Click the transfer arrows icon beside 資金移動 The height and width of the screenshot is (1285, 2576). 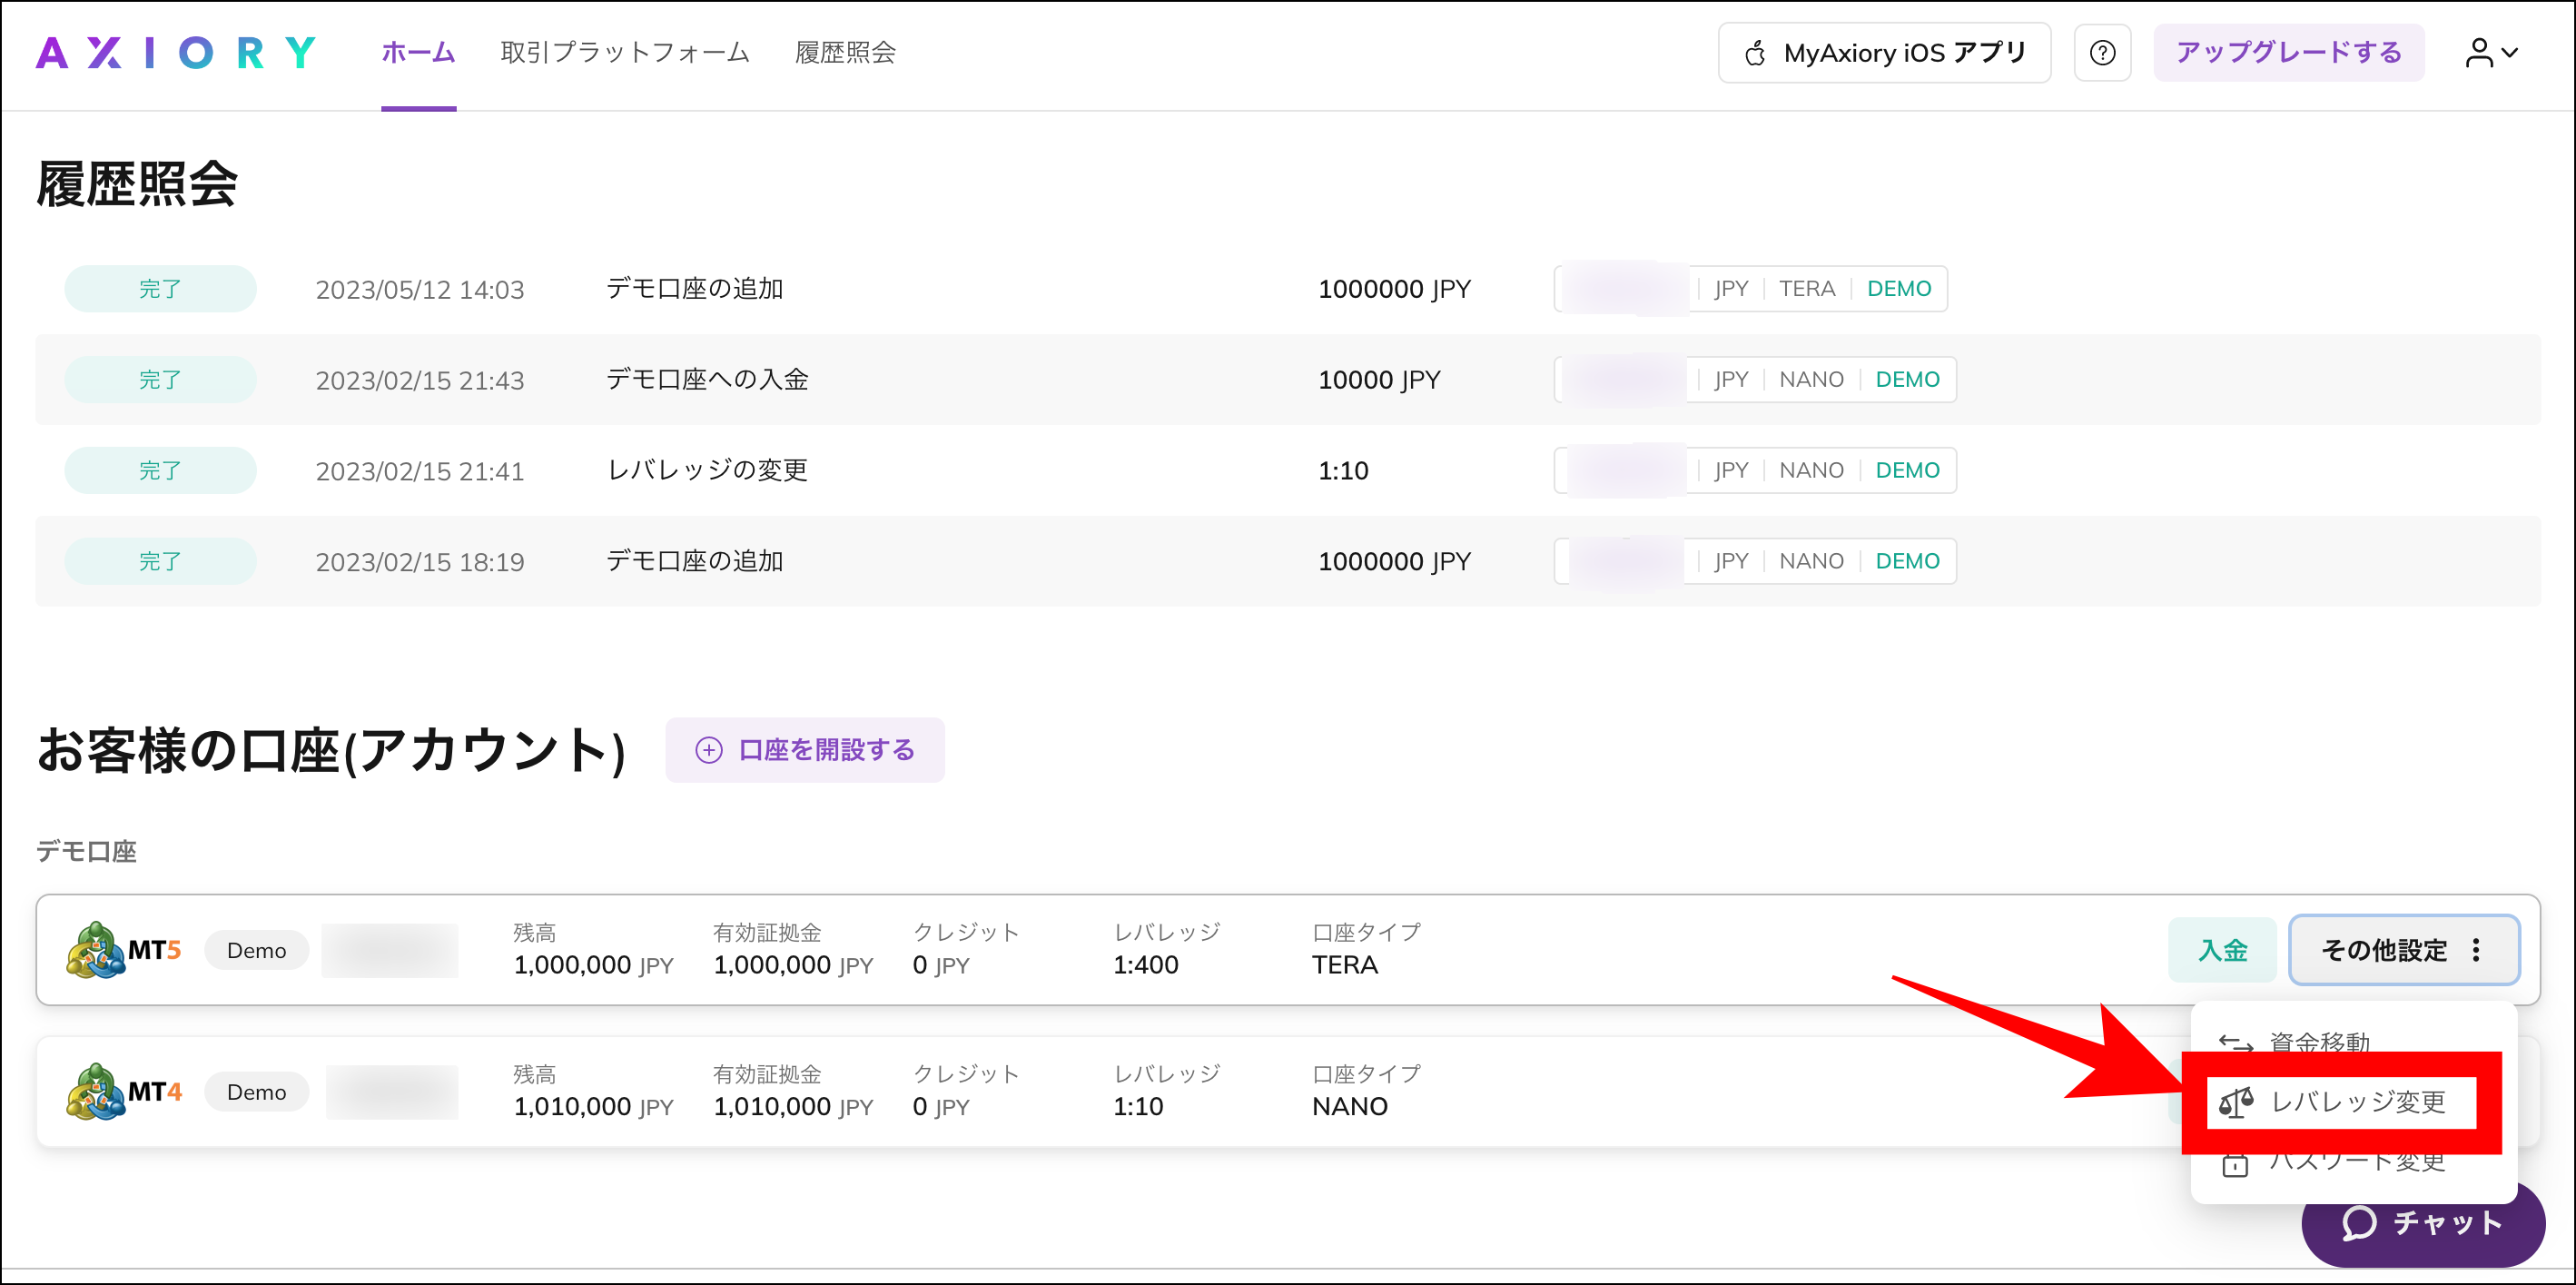coord(2237,1043)
